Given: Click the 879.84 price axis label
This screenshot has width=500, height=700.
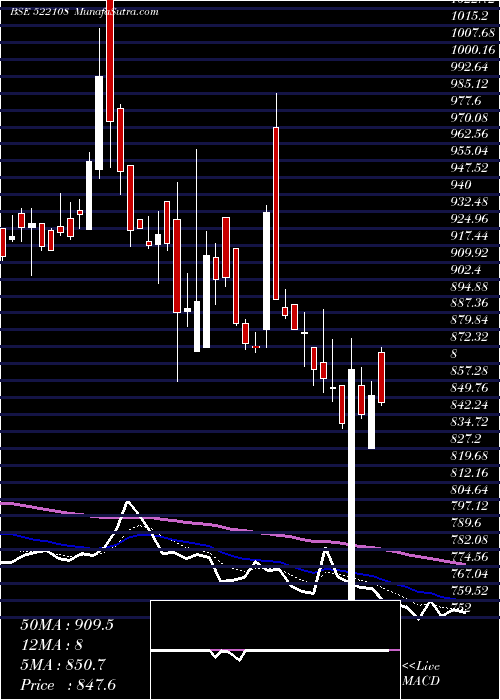Looking at the screenshot, I should (x=471, y=320).
